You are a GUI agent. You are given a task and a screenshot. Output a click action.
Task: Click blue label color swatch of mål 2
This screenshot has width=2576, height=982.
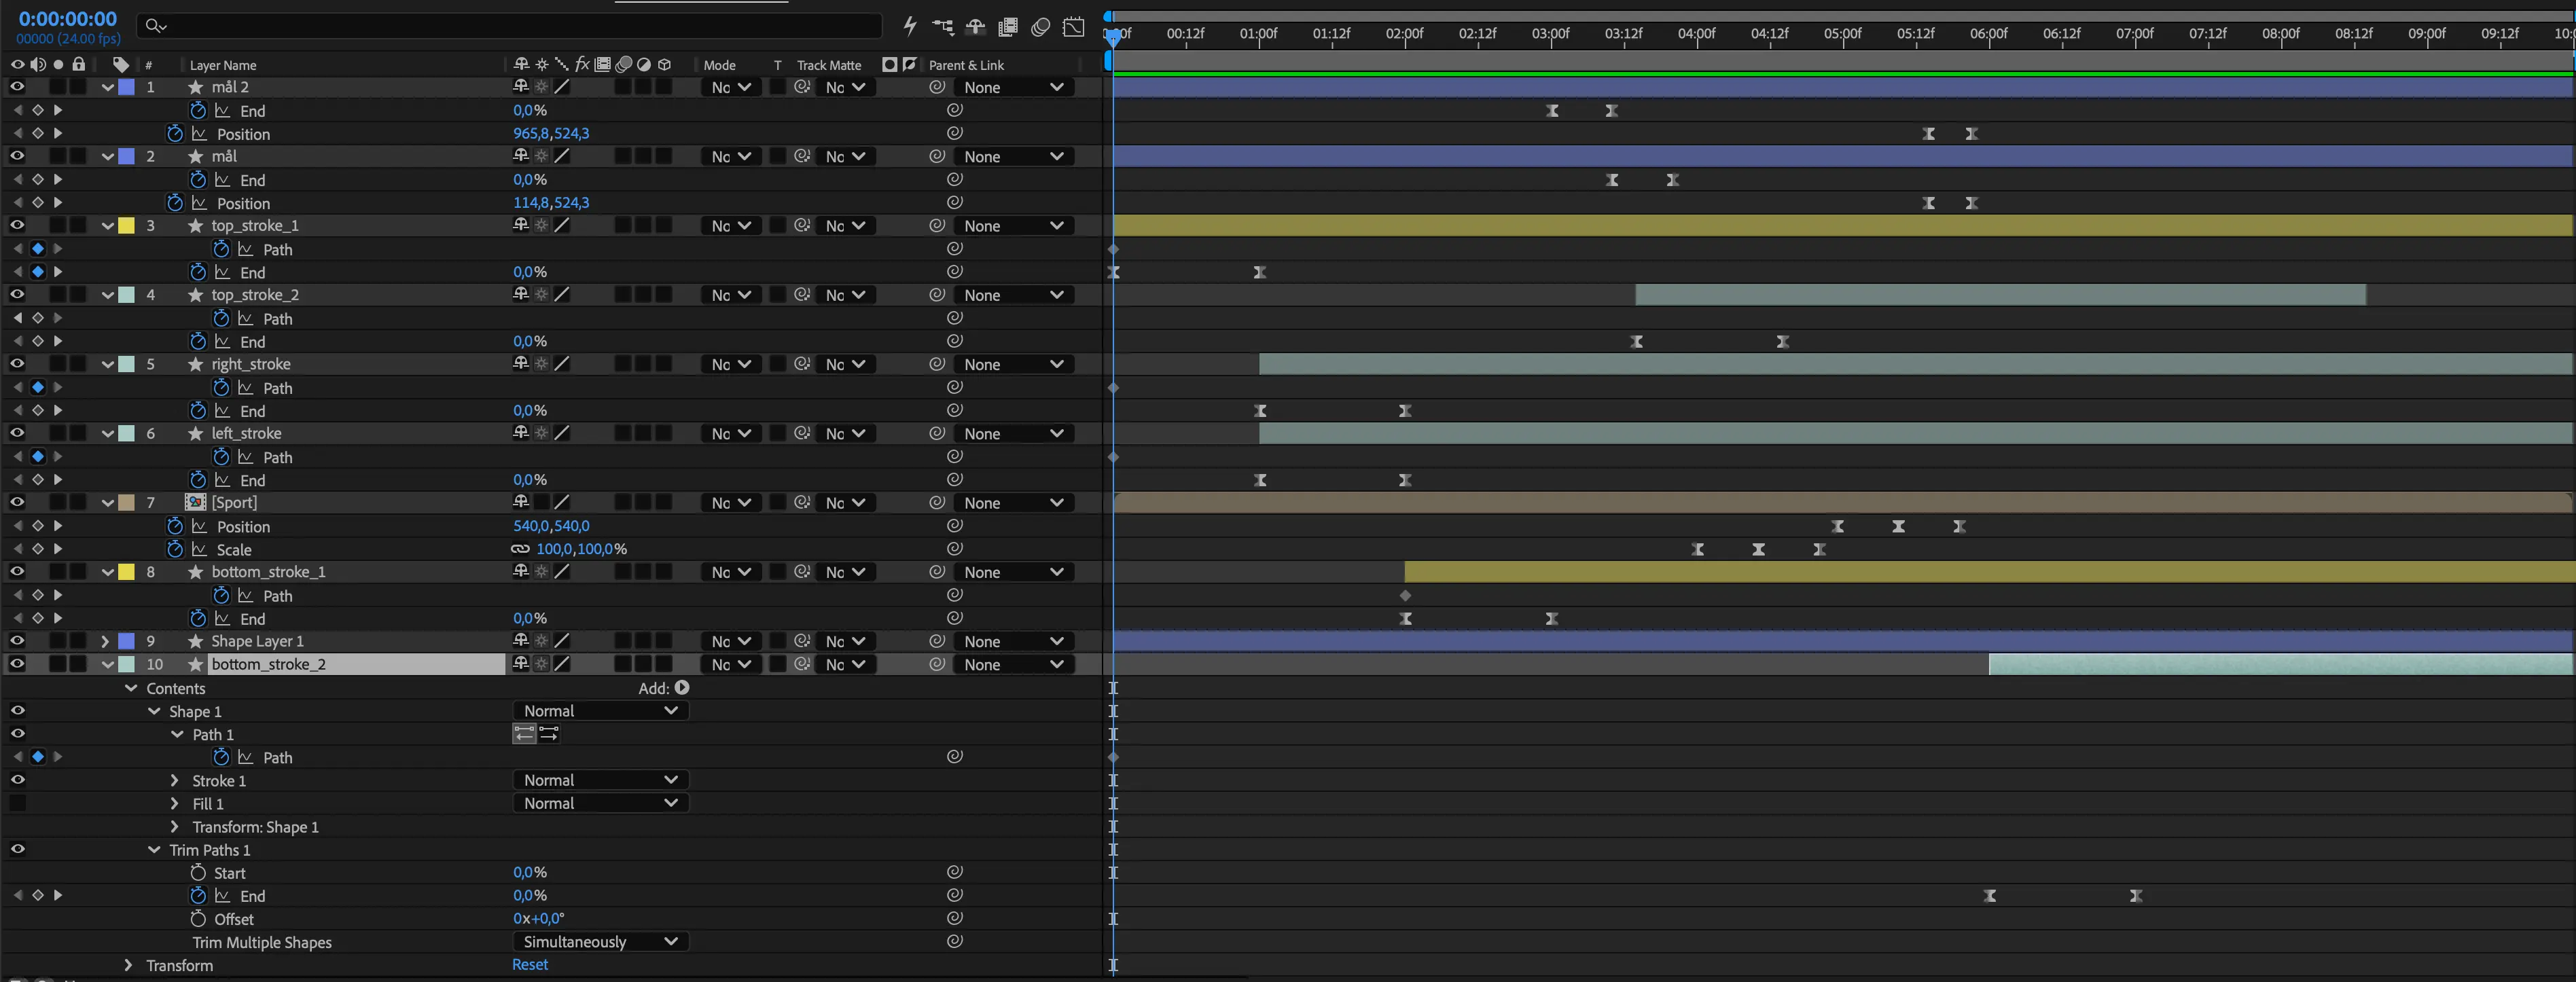(127, 87)
